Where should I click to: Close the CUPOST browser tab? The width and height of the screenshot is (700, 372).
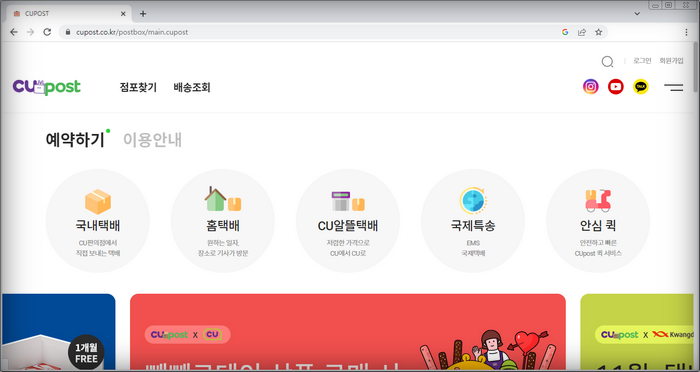pyautogui.click(x=123, y=14)
